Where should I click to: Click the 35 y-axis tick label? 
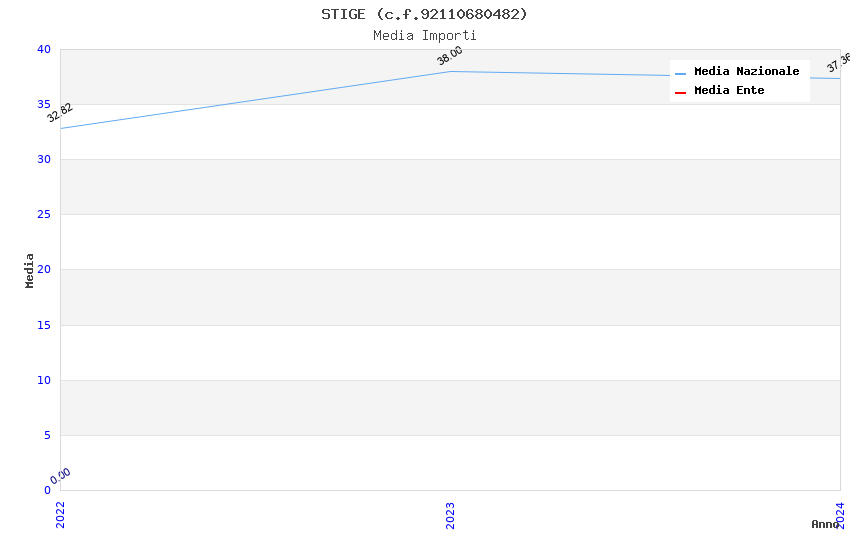[44, 104]
